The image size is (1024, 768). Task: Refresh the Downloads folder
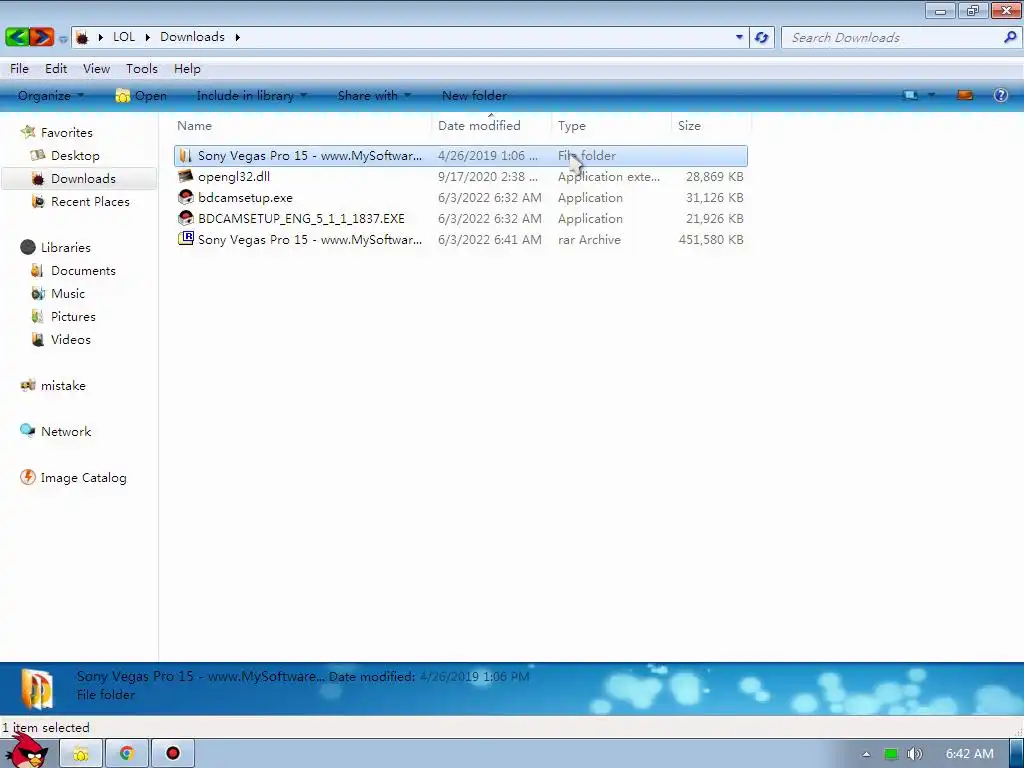click(761, 37)
